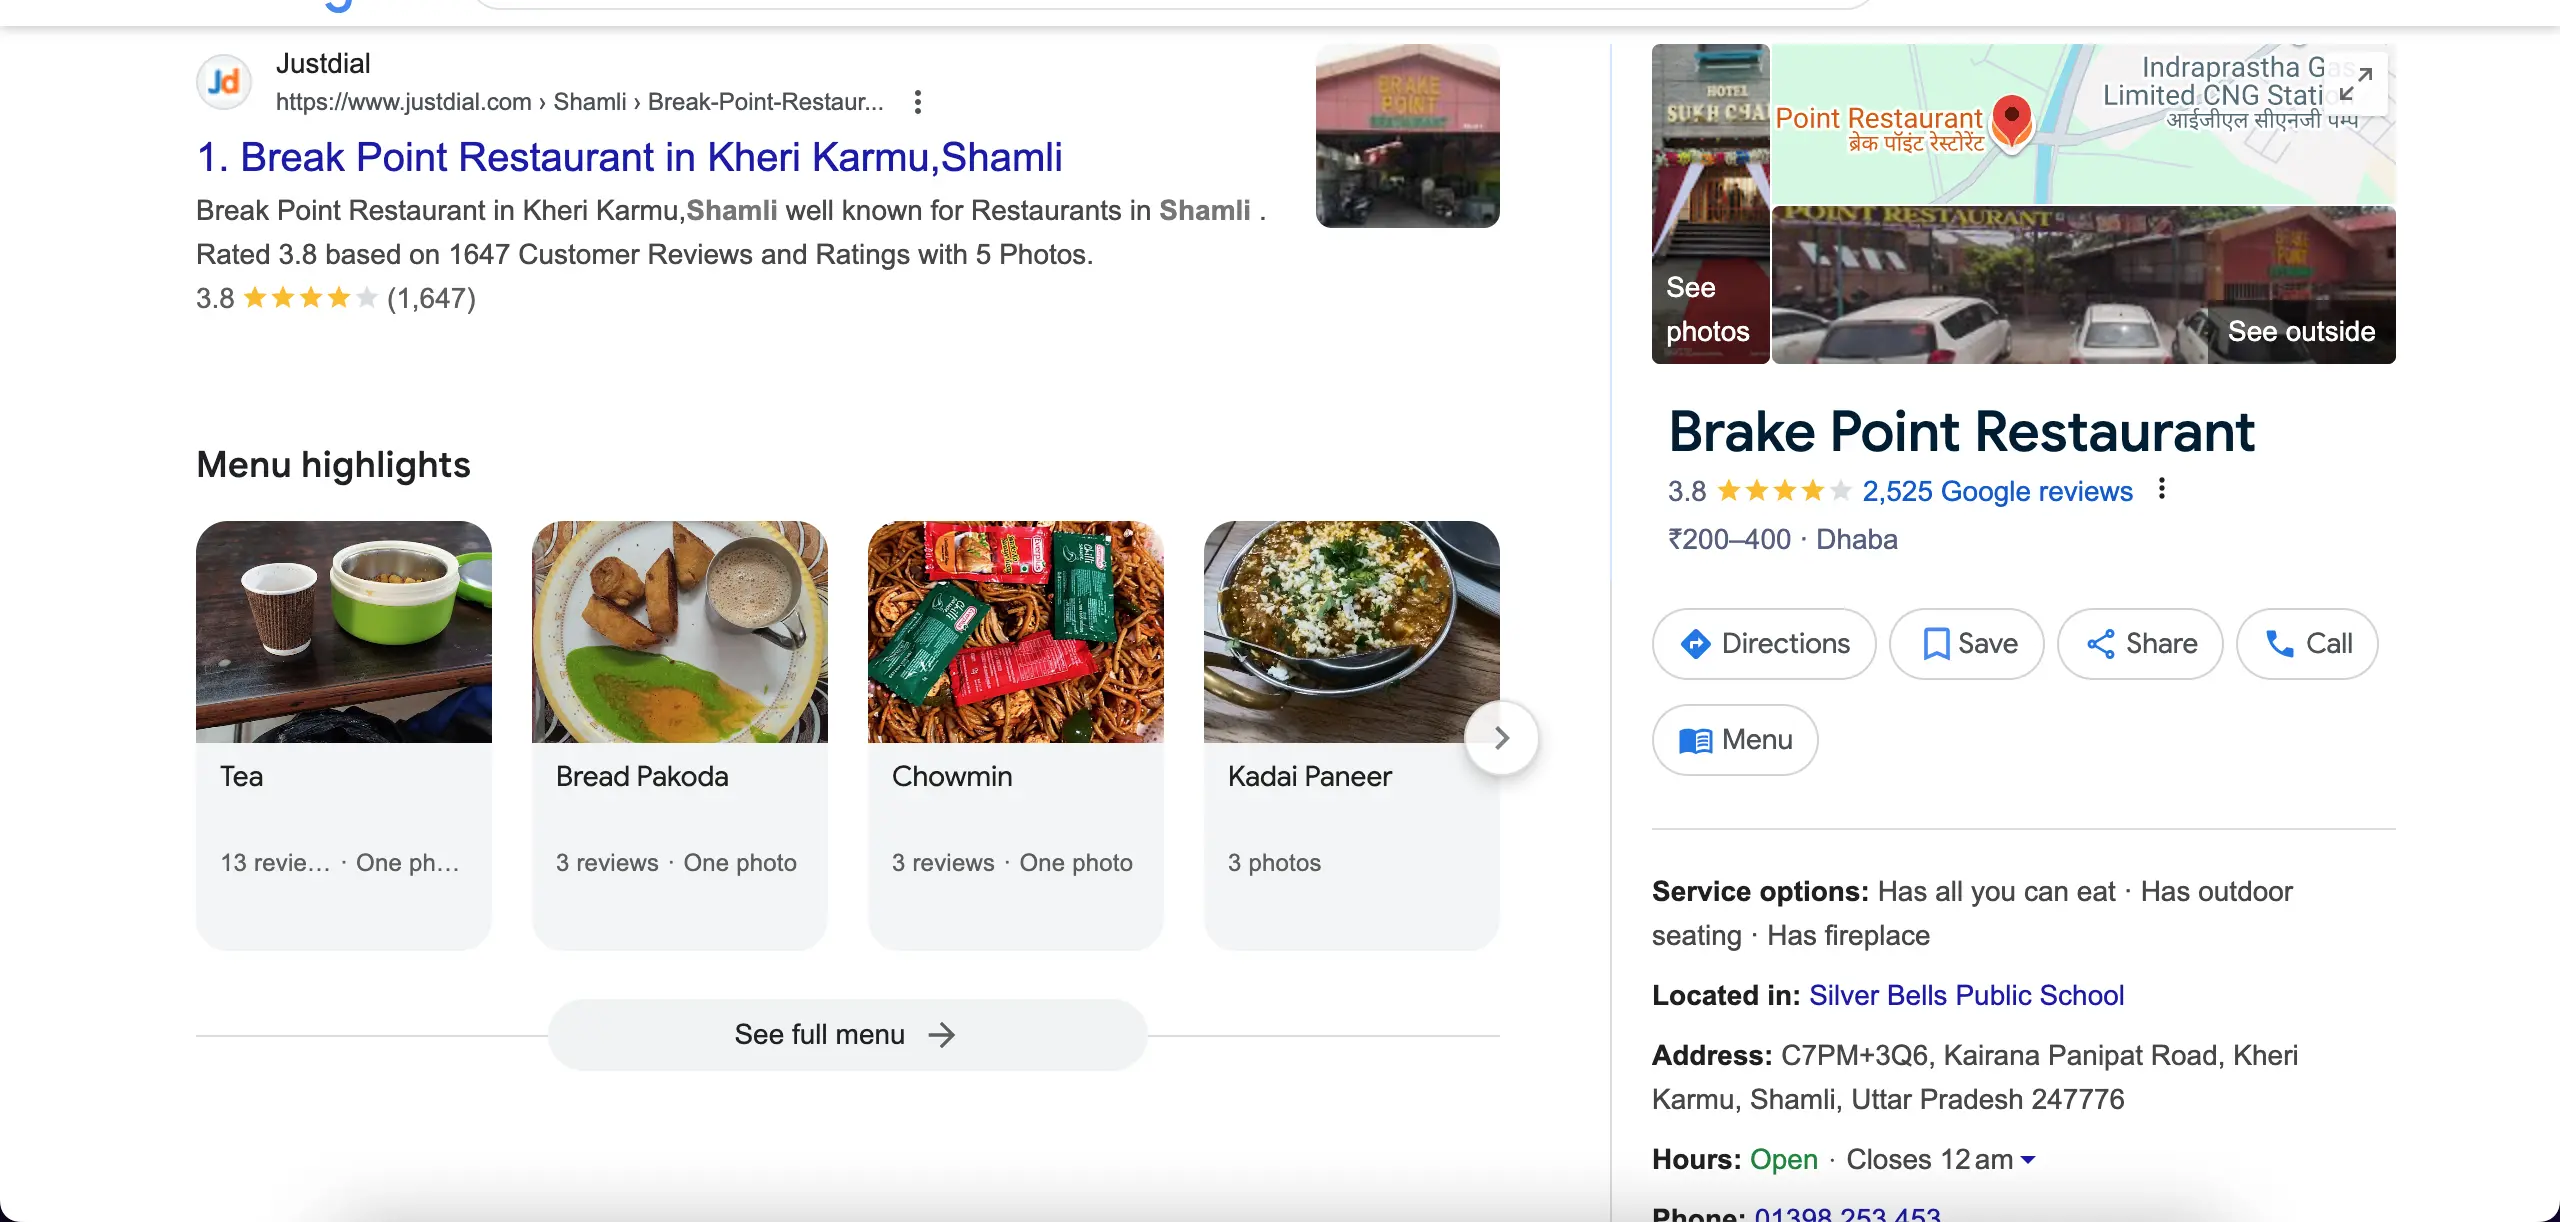The width and height of the screenshot is (2560, 1222).
Task: Share the restaurant listing
Action: click(2140, 644)
